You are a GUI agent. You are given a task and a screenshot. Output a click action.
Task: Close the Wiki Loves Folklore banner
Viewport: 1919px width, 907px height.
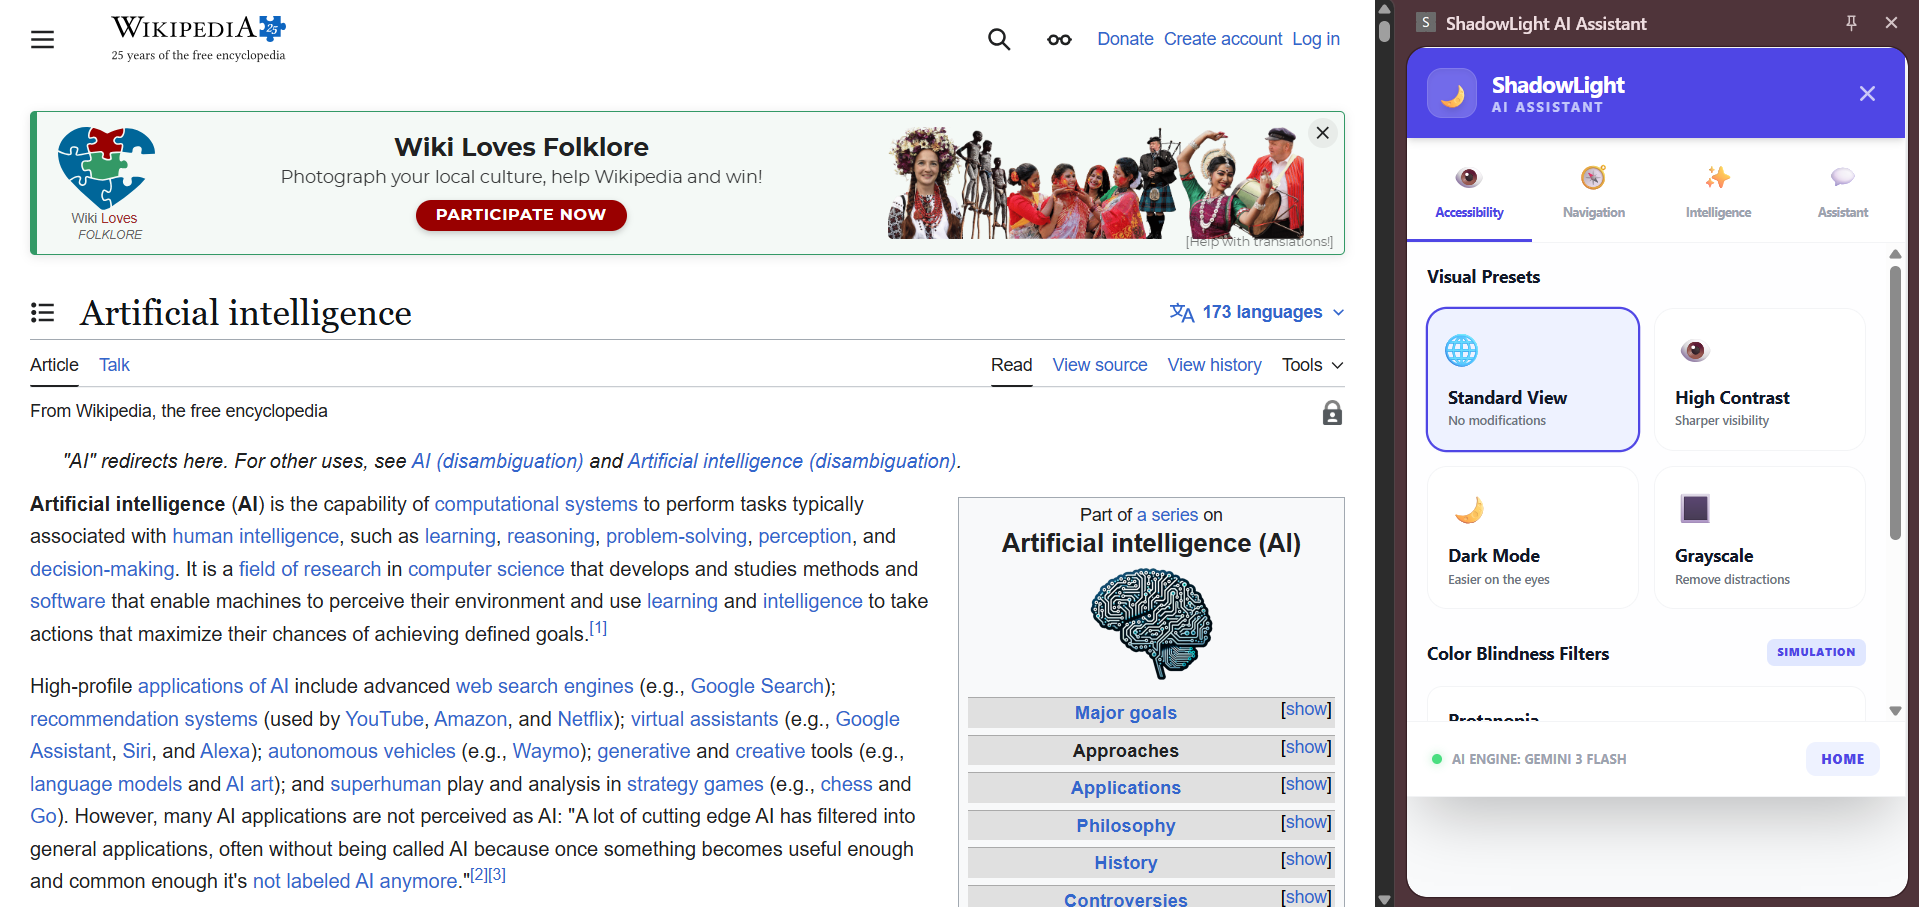(1322, 133)
